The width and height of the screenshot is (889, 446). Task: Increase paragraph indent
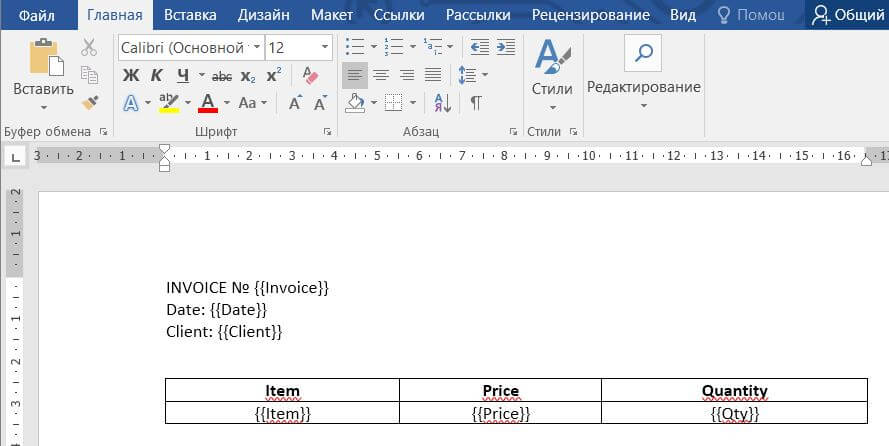[506, 47]
